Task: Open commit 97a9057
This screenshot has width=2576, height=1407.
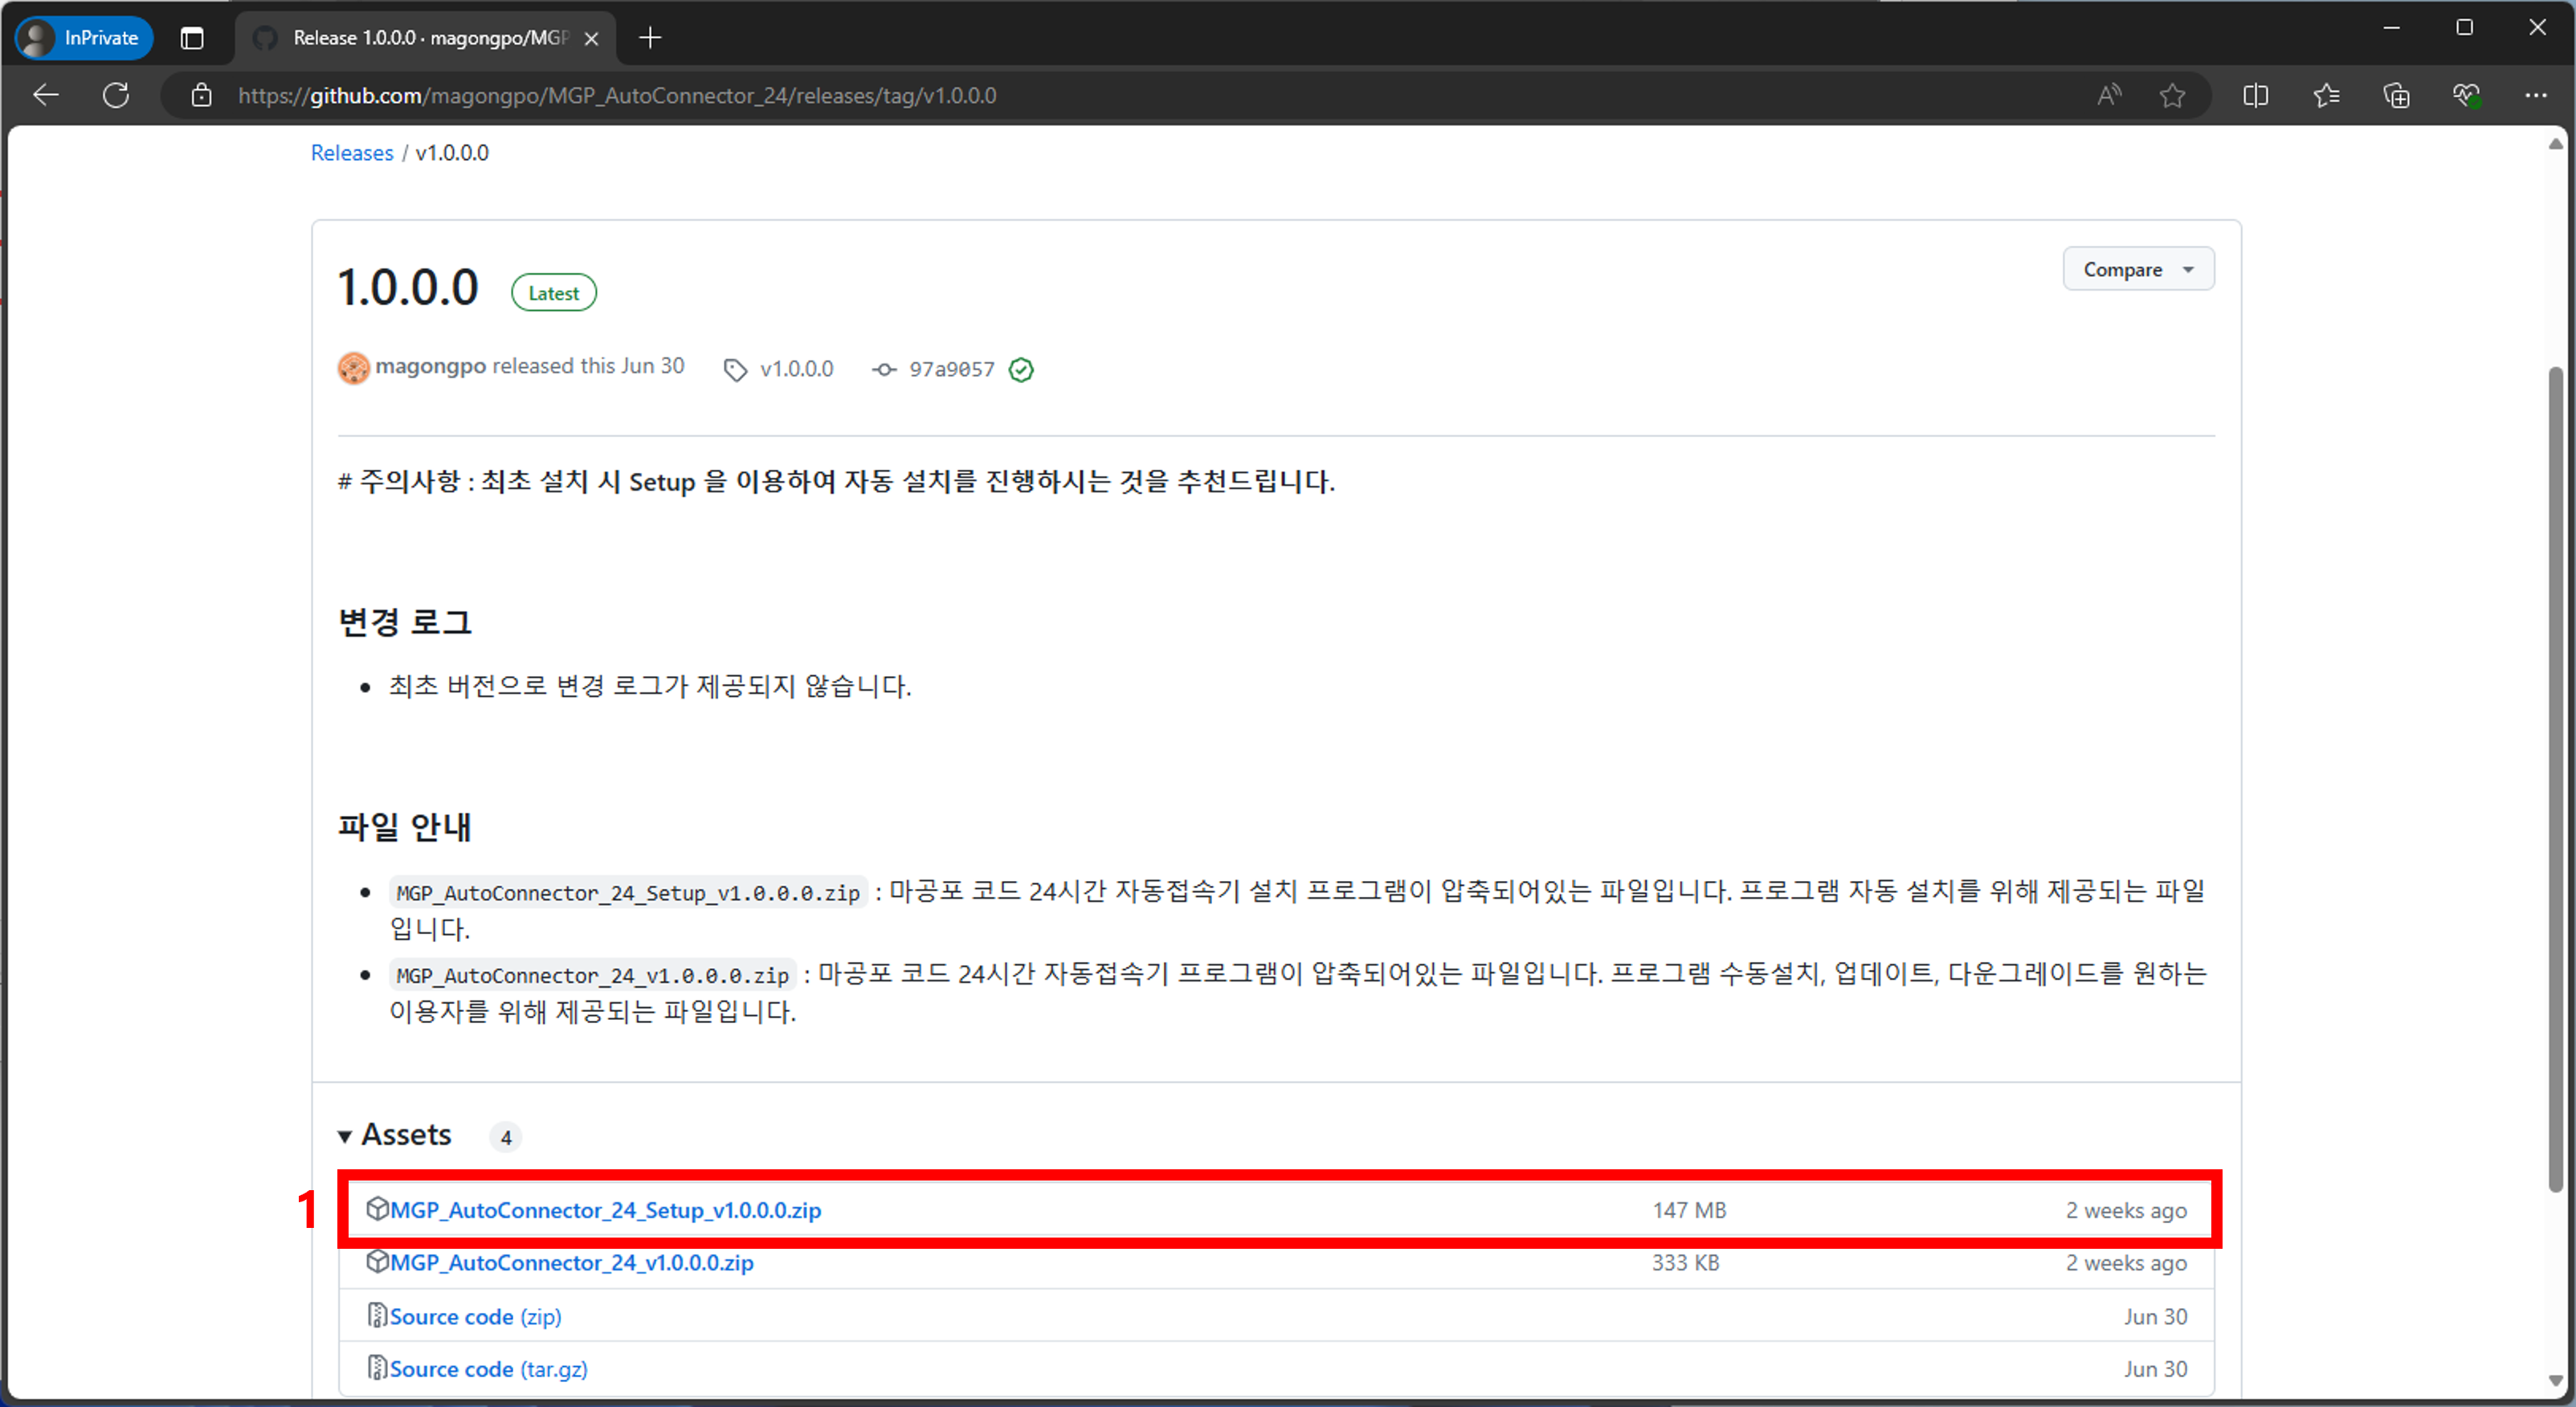Action: coord(952,369)
